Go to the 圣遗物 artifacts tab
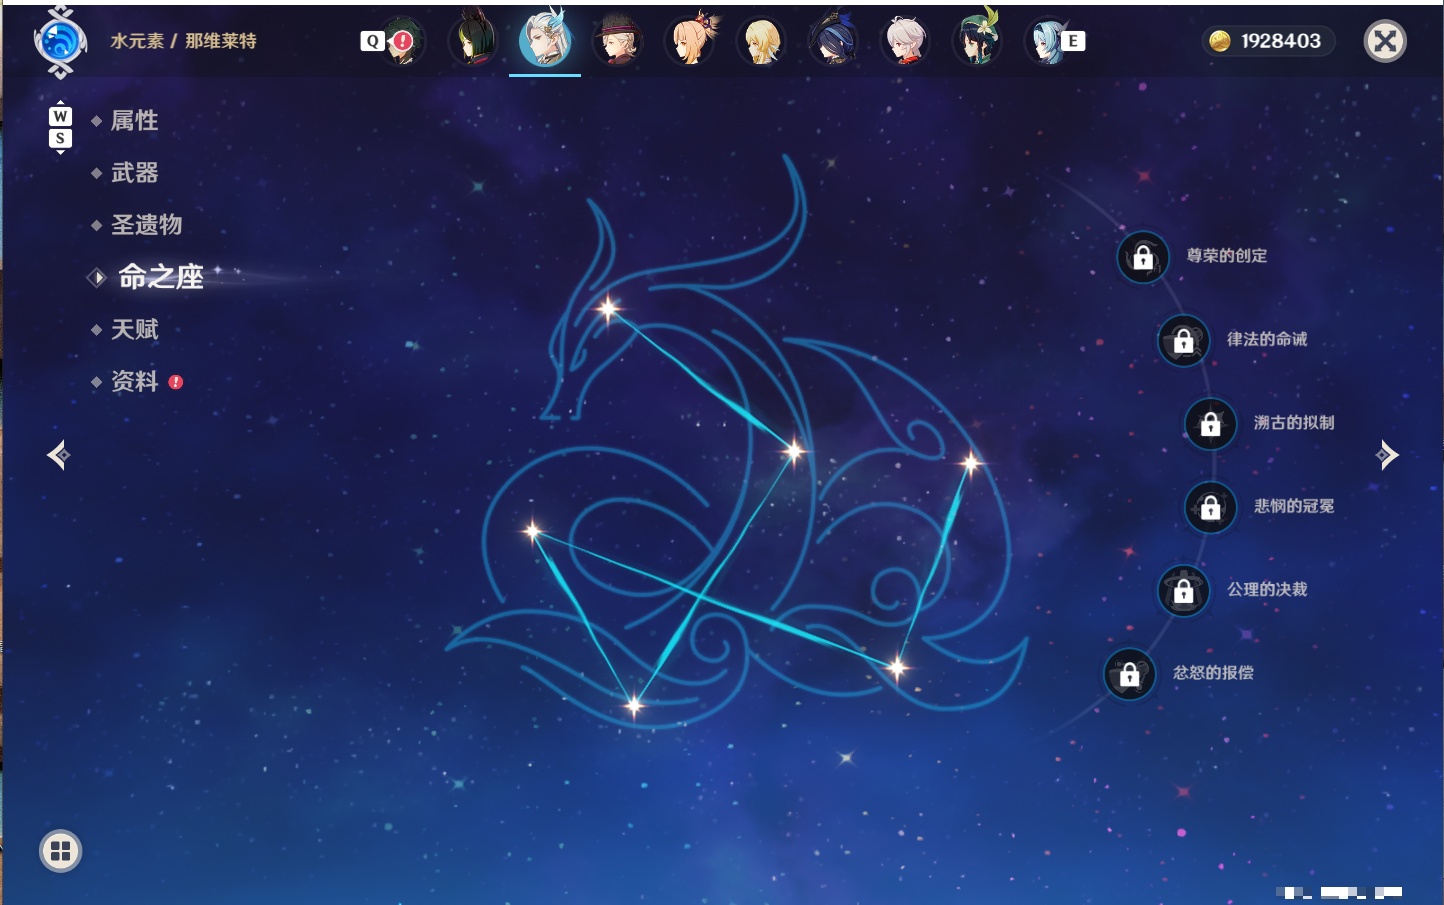The height and width of the screenshot is (905, 1444). [146, 225]
